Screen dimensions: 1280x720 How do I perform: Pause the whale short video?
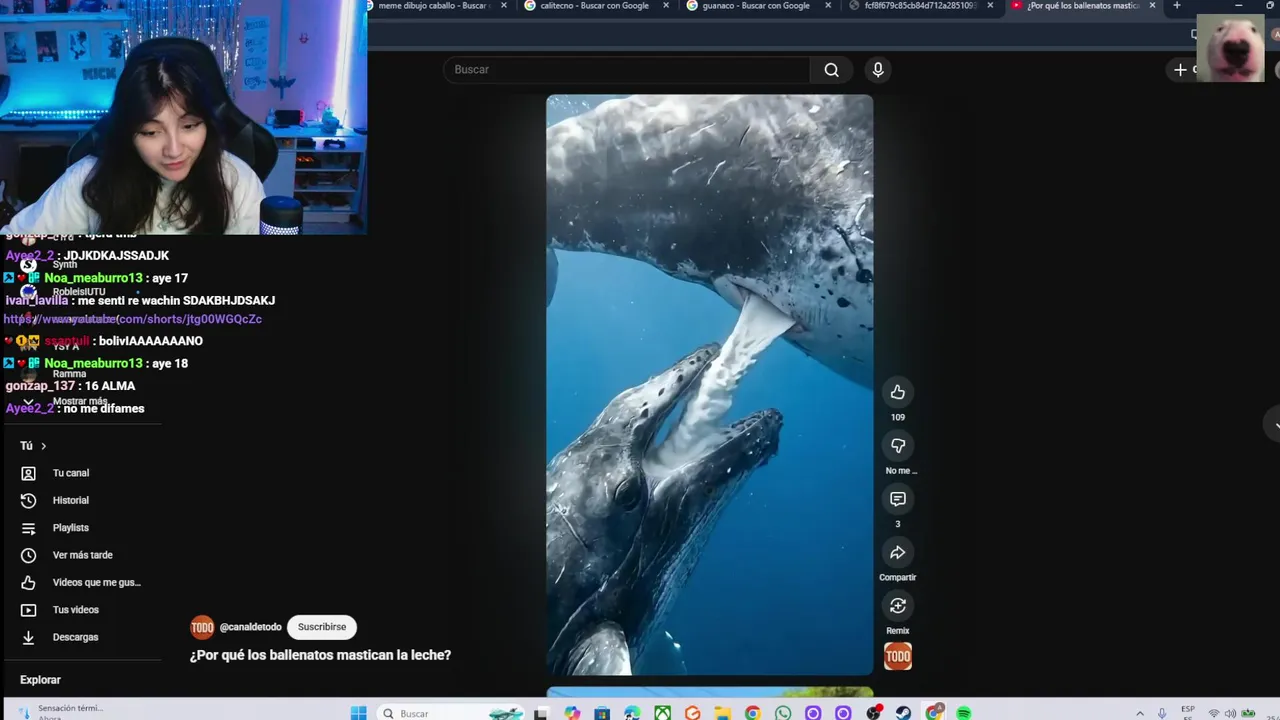tap(709, 385)
